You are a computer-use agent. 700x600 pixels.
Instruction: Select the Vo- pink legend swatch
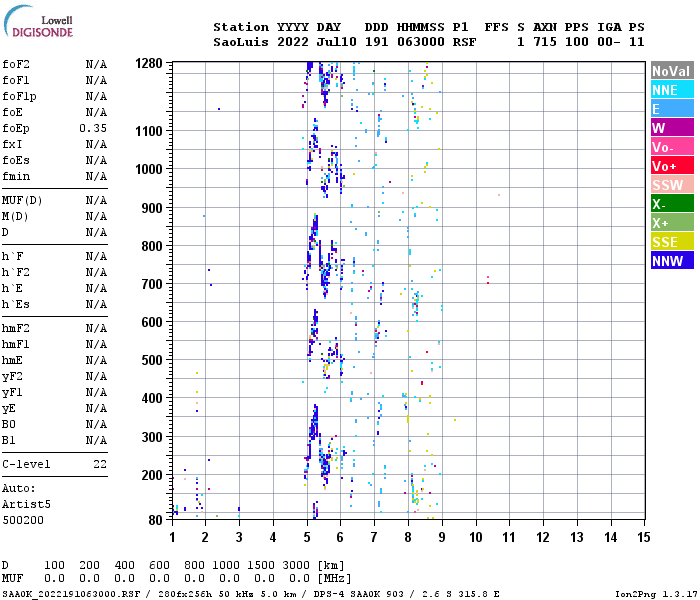672,147
